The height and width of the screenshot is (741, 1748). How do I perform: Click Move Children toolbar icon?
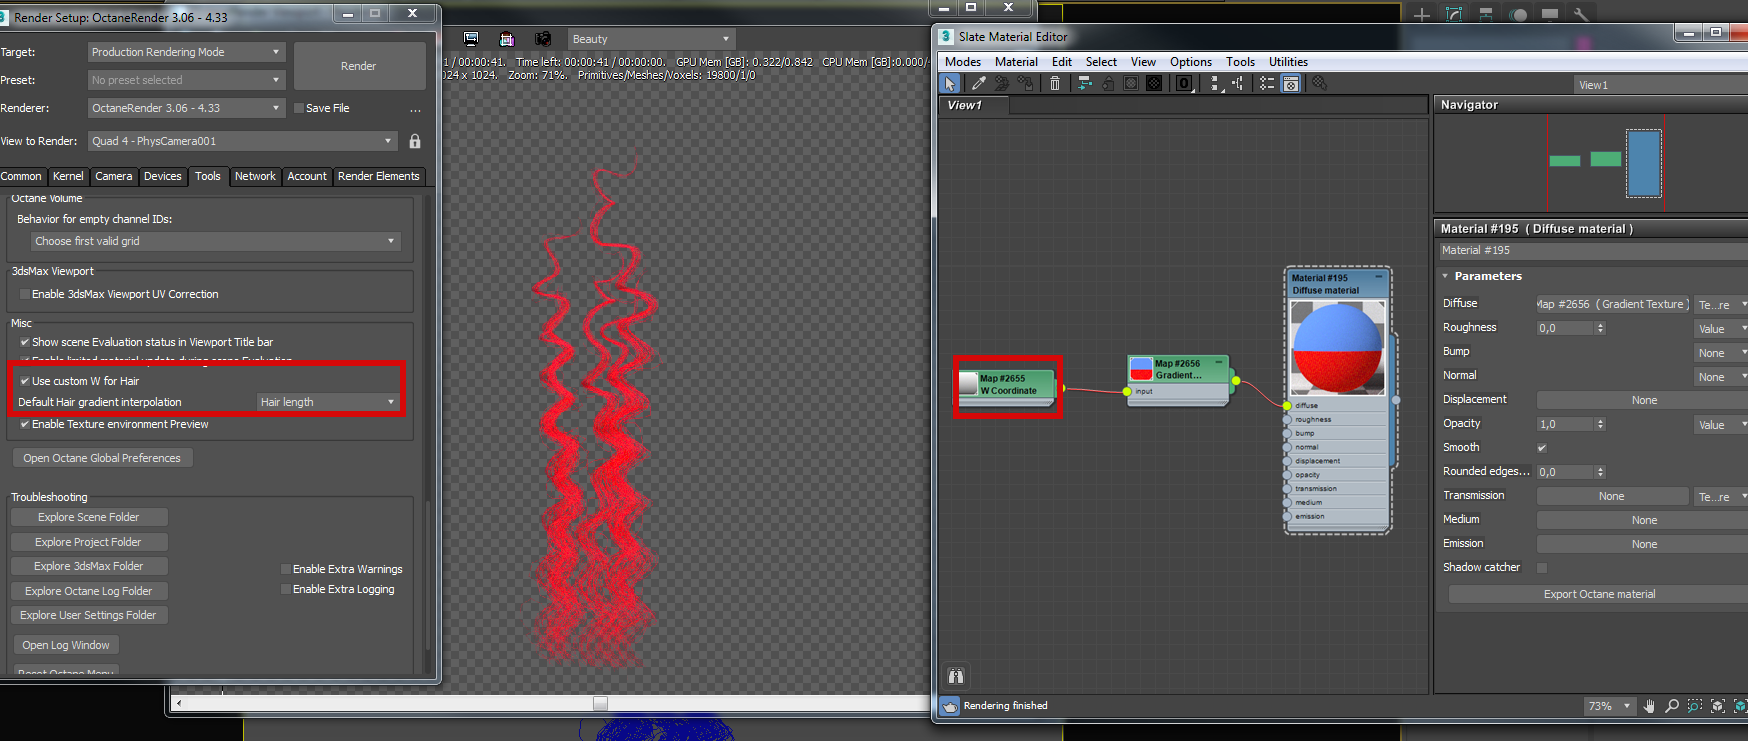click(1084, 84)
